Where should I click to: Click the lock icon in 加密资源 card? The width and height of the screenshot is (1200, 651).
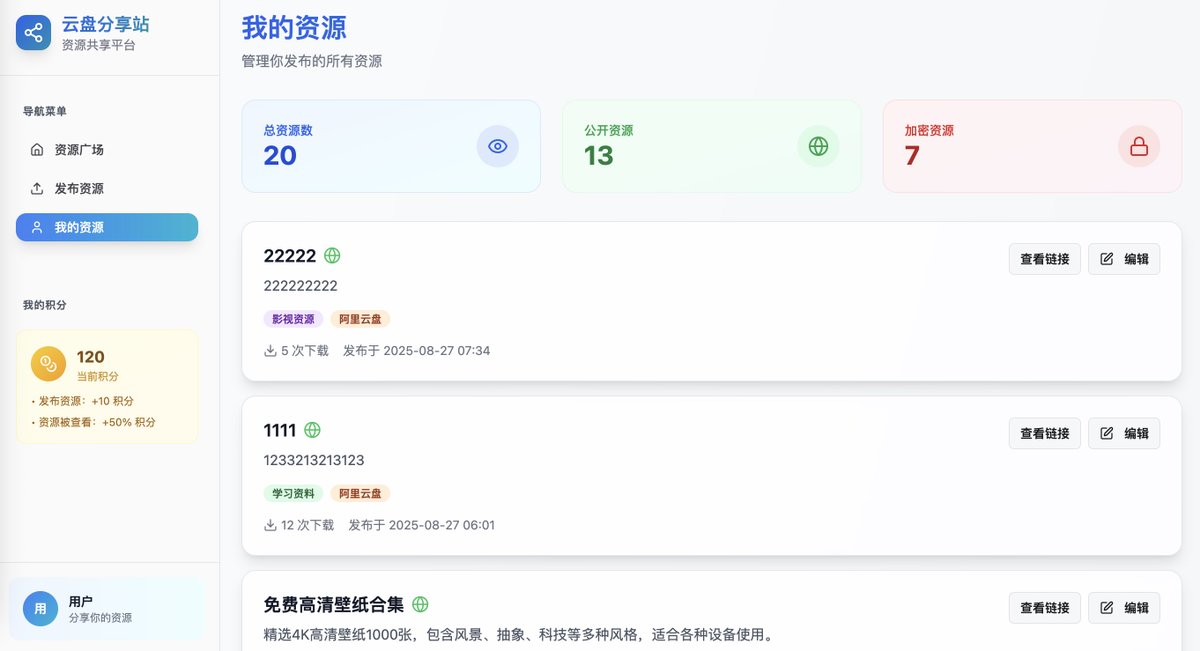(1139, 146)
